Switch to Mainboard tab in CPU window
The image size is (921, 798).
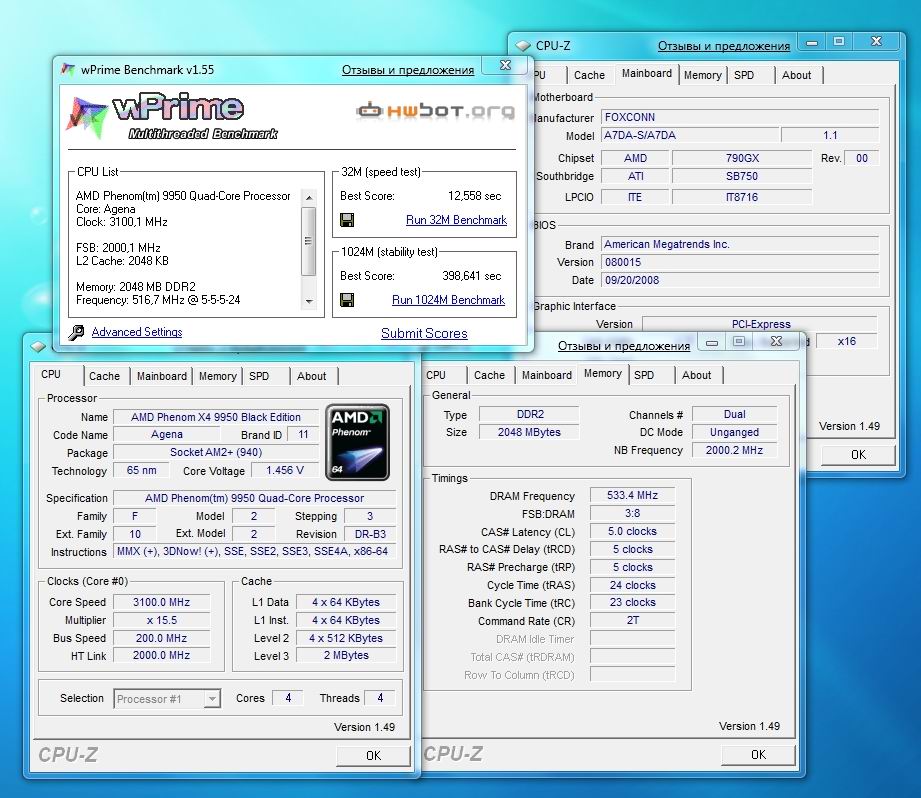pyautogui.click(x=162, y=376)
